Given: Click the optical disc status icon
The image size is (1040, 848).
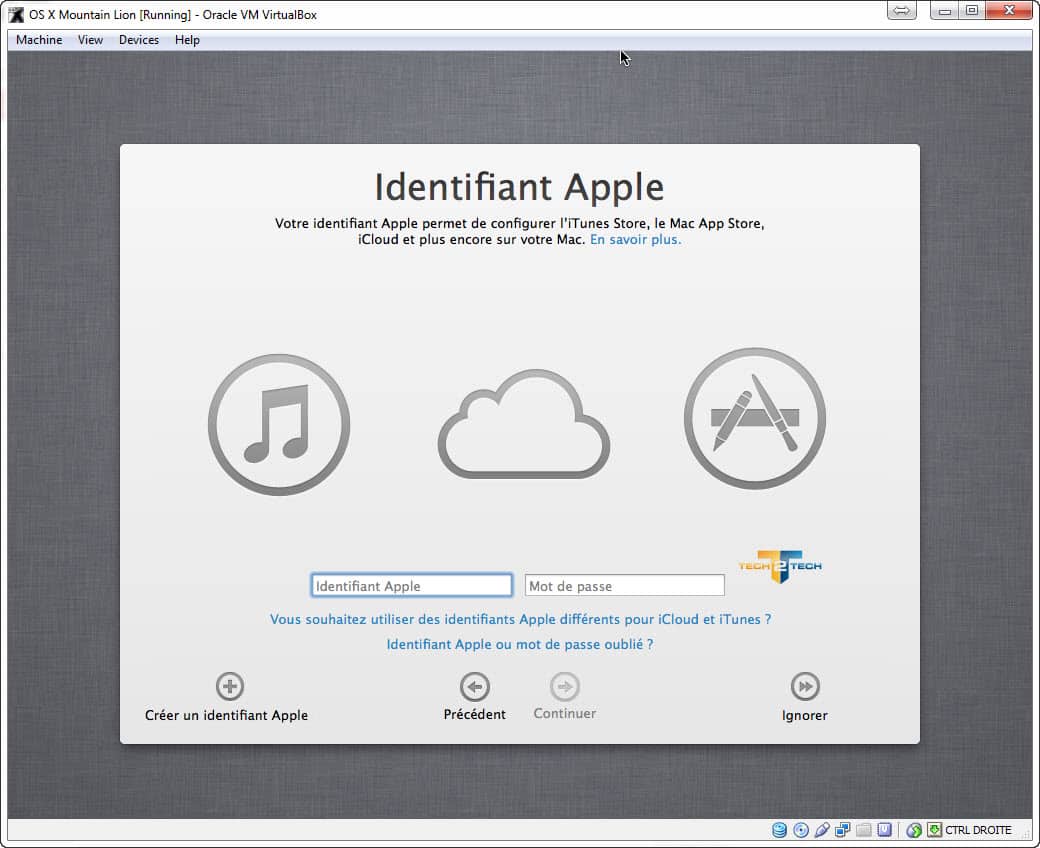Looking at the screenshot, I should [x=801, y=829].
